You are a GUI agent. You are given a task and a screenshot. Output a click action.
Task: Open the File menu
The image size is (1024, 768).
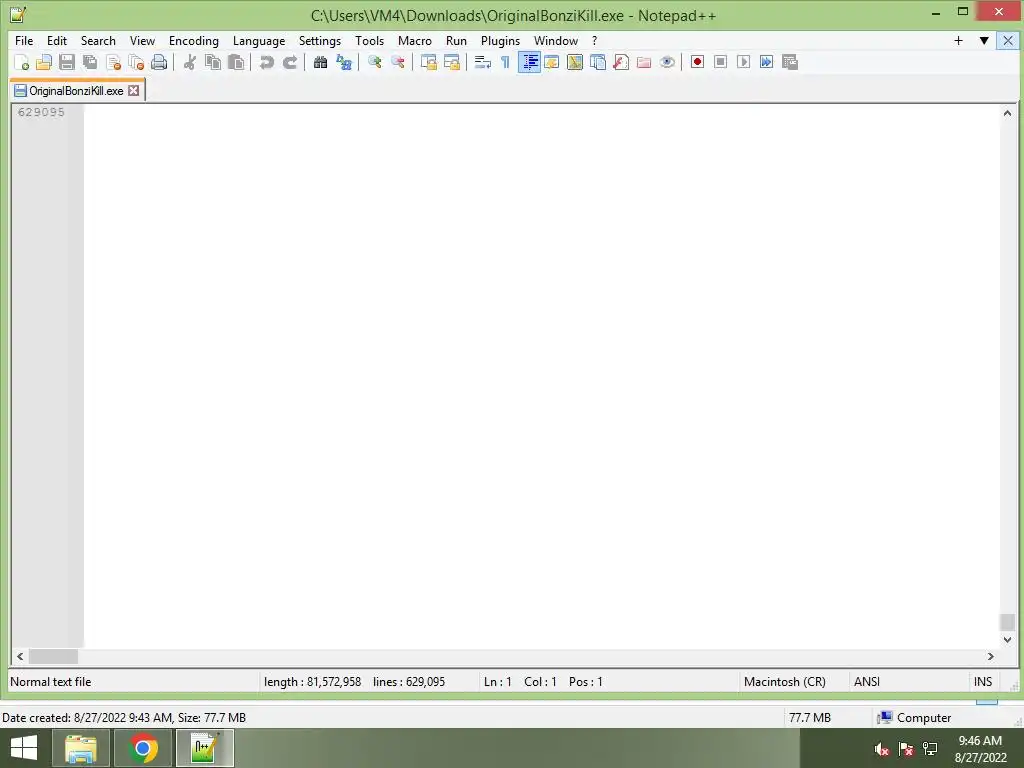click(x=24, y=40)
